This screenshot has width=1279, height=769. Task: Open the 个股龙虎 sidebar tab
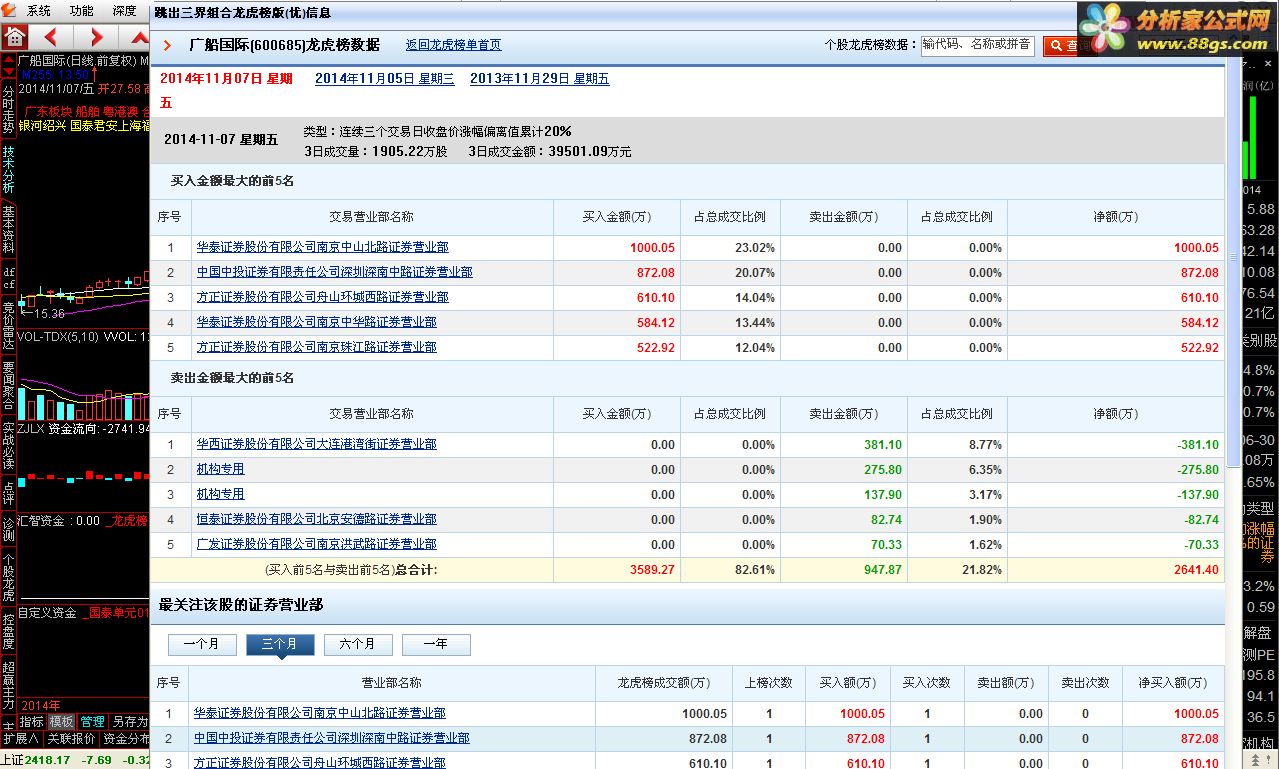pyautogui.click(x=8, y=577)
